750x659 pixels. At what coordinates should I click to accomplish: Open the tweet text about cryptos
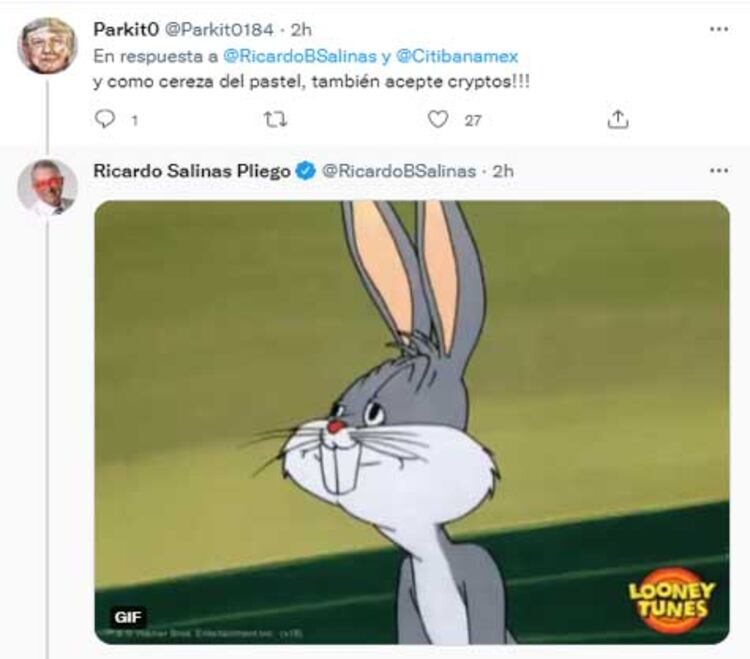click(x=311, y=82)
